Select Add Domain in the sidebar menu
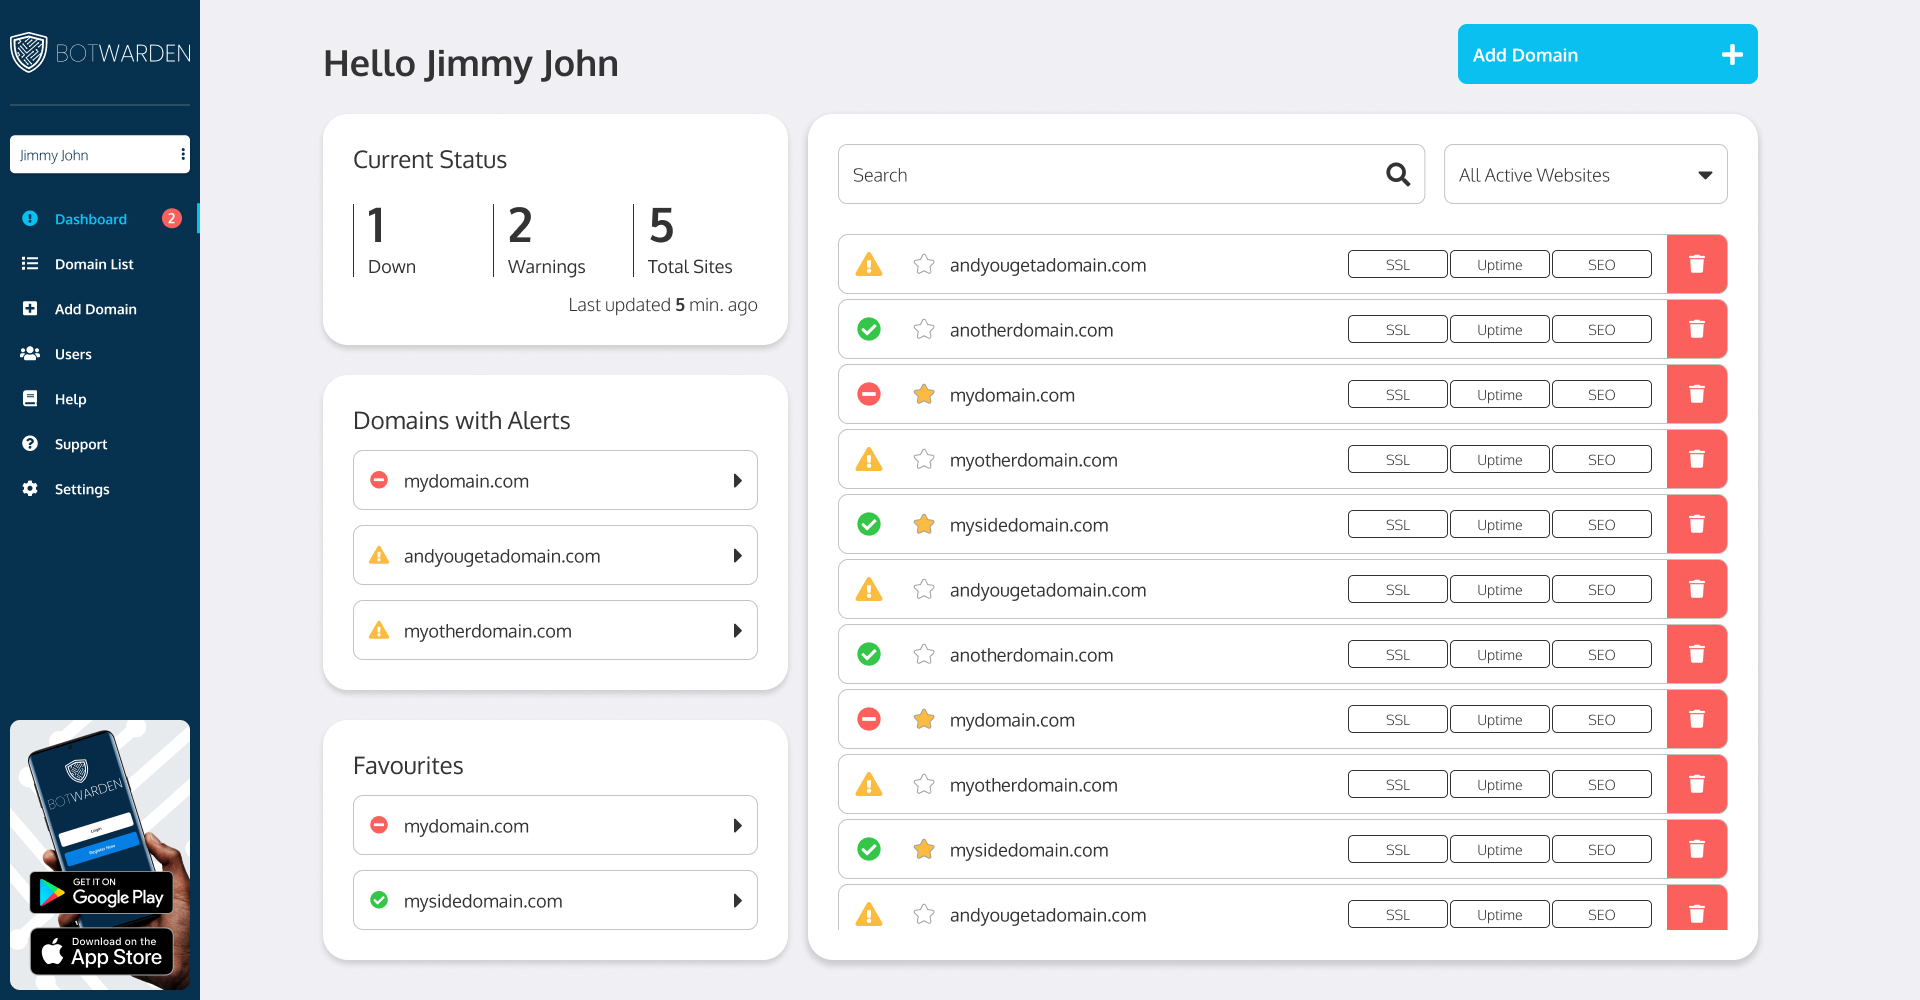The height and width of the screenshot is (1000, 1920). tap(95, 309)
